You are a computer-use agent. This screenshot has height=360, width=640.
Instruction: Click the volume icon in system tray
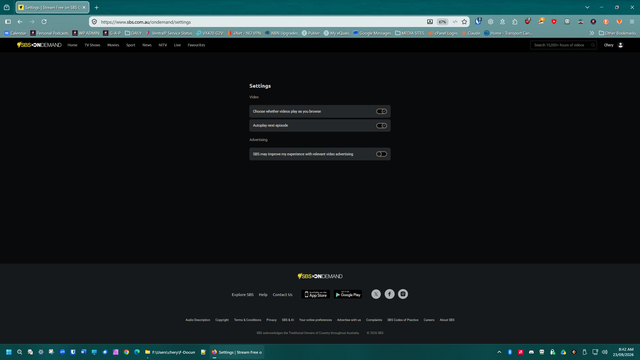tap(604, 352)
